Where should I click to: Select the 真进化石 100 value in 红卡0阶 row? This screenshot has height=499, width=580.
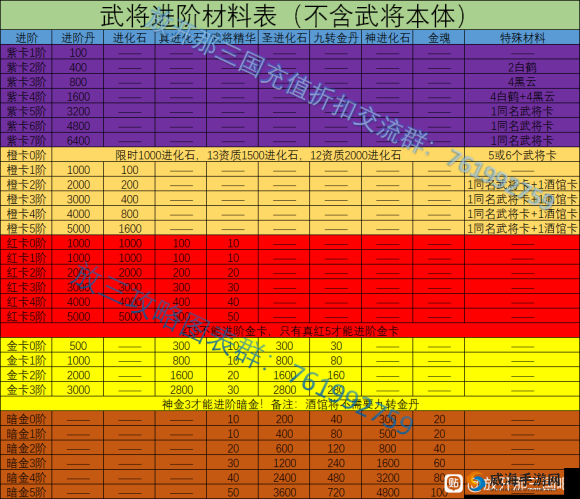[x=182, y=243]
